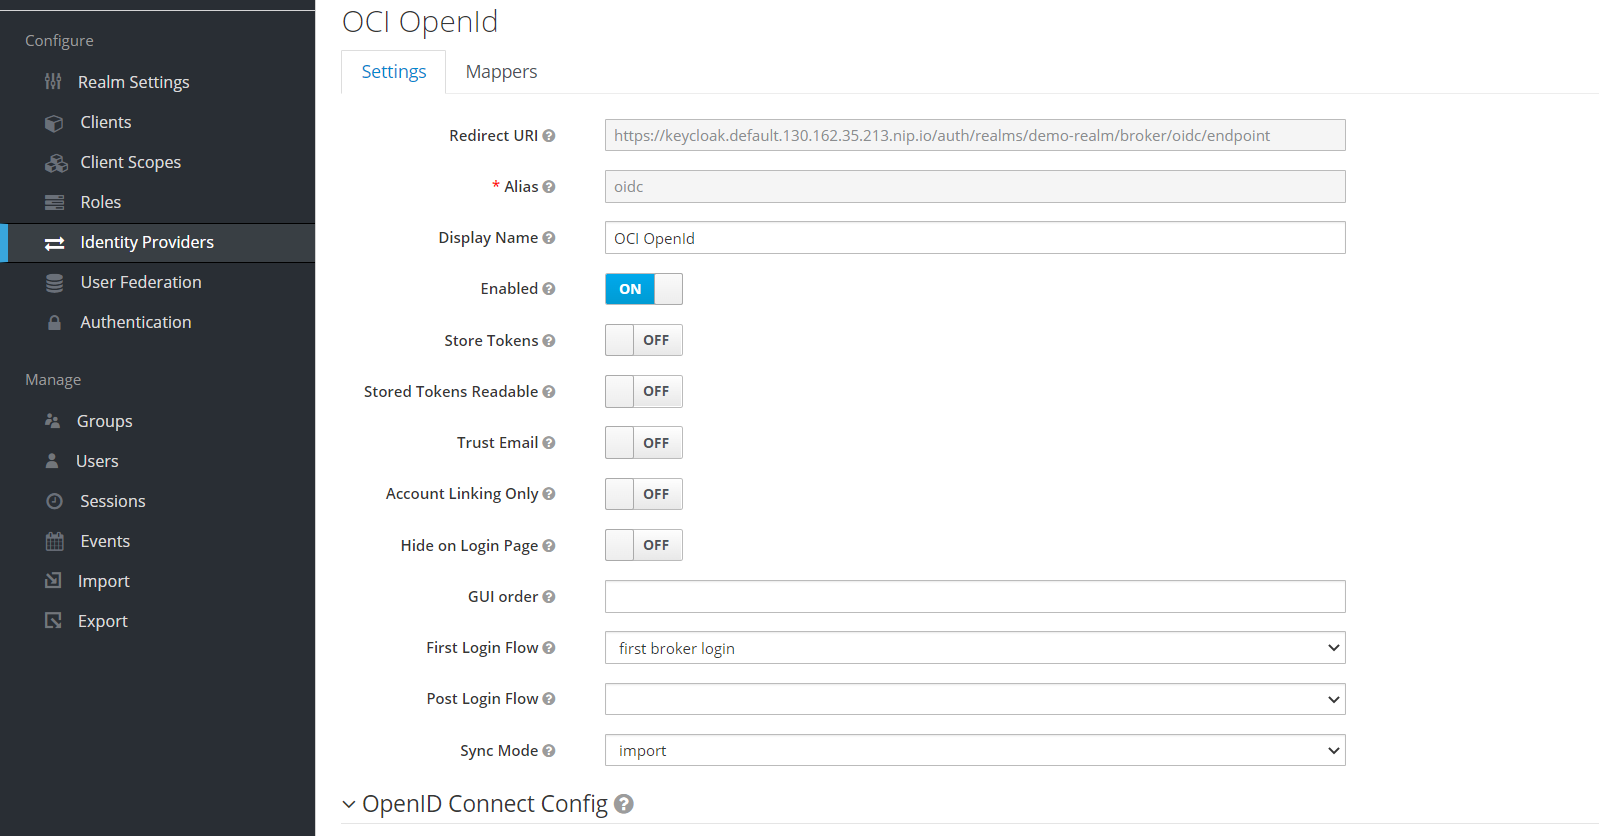1599x836 pixels.
Task: Open the Sync Mode dropdown
Action: (975, 750)
